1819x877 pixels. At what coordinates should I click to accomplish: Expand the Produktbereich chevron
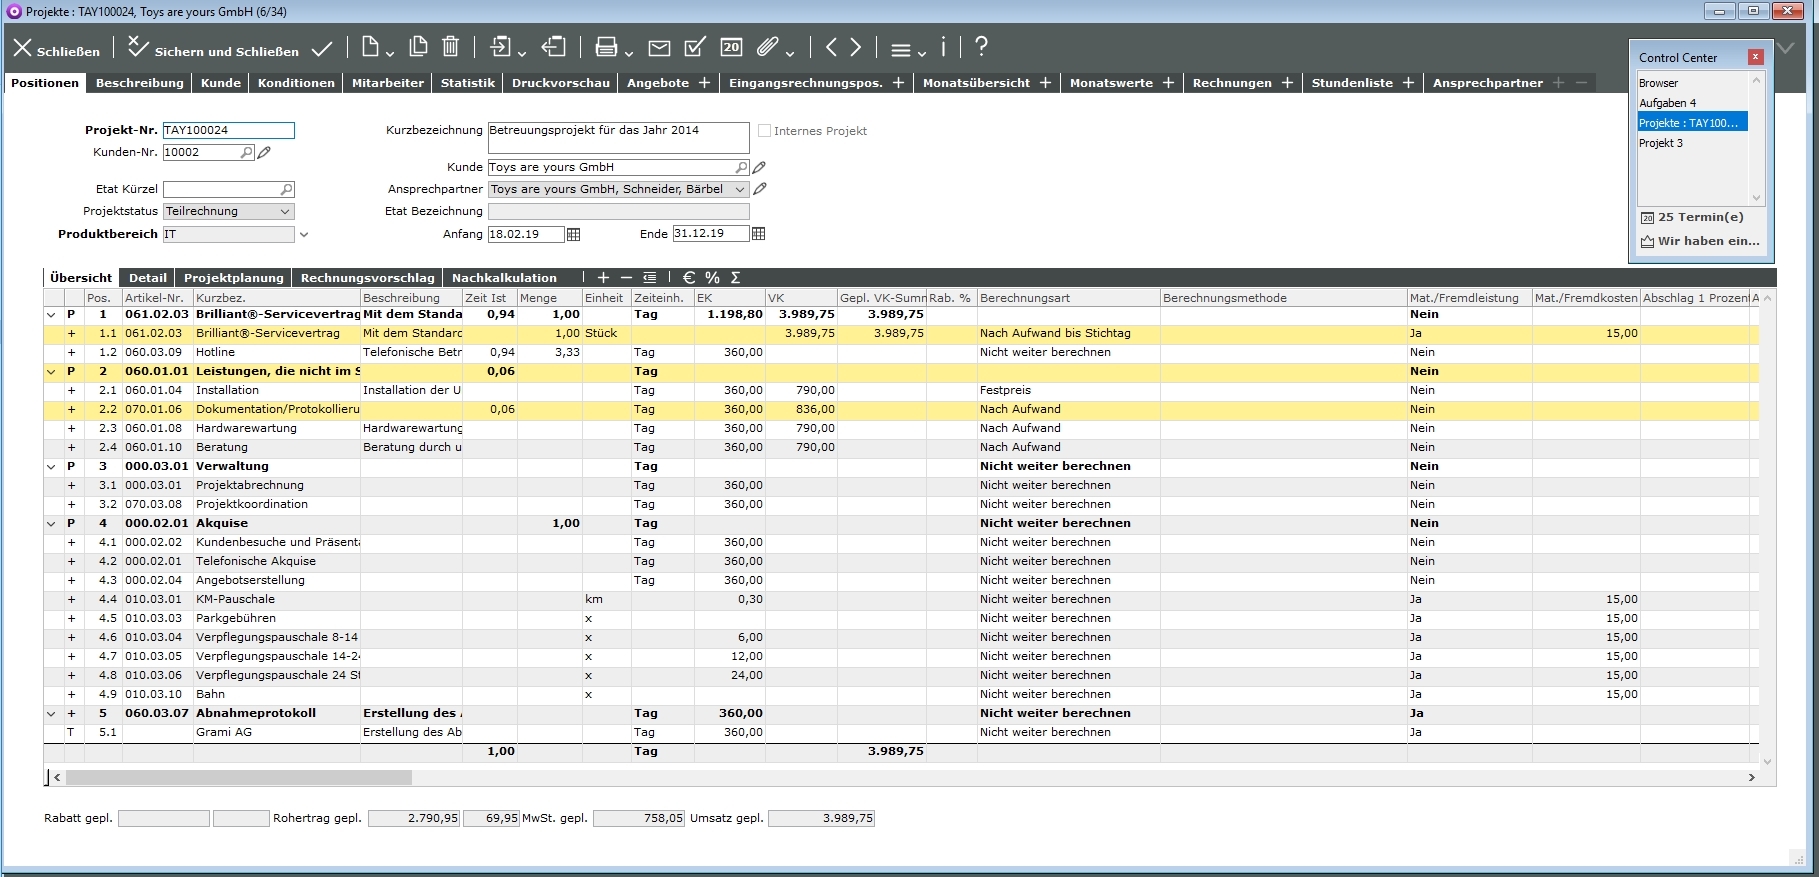(304, 235)
